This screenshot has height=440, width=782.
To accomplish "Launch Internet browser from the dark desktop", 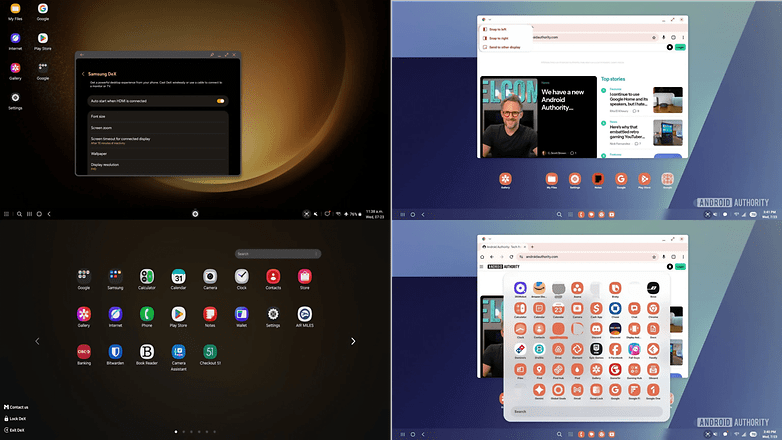I will (x=15, y=41).
